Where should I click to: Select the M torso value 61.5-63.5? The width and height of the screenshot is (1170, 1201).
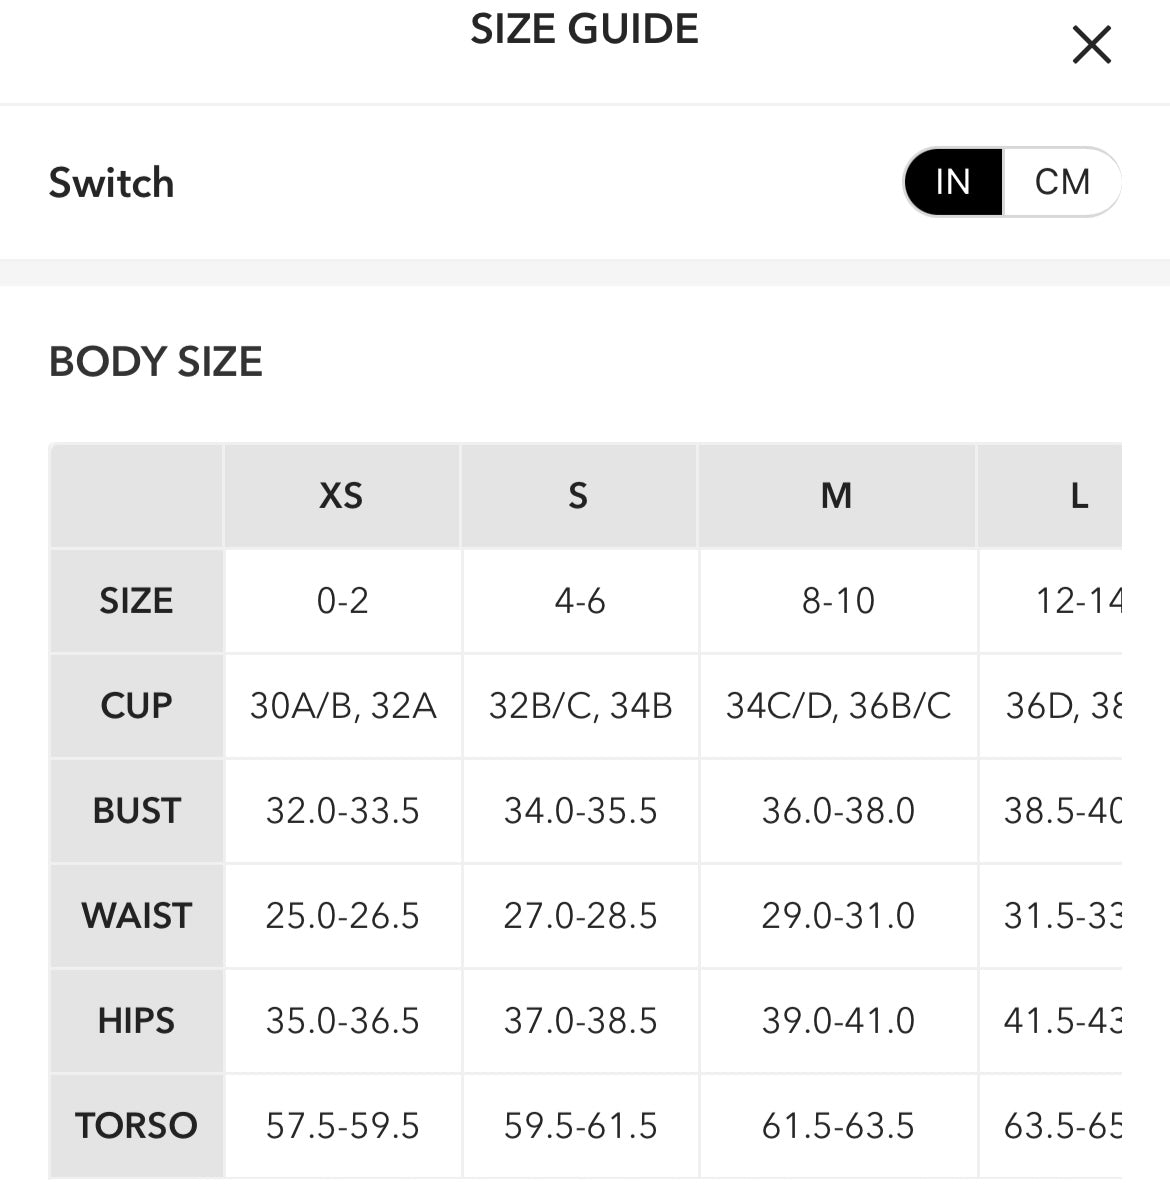[x=838, y=1126]
